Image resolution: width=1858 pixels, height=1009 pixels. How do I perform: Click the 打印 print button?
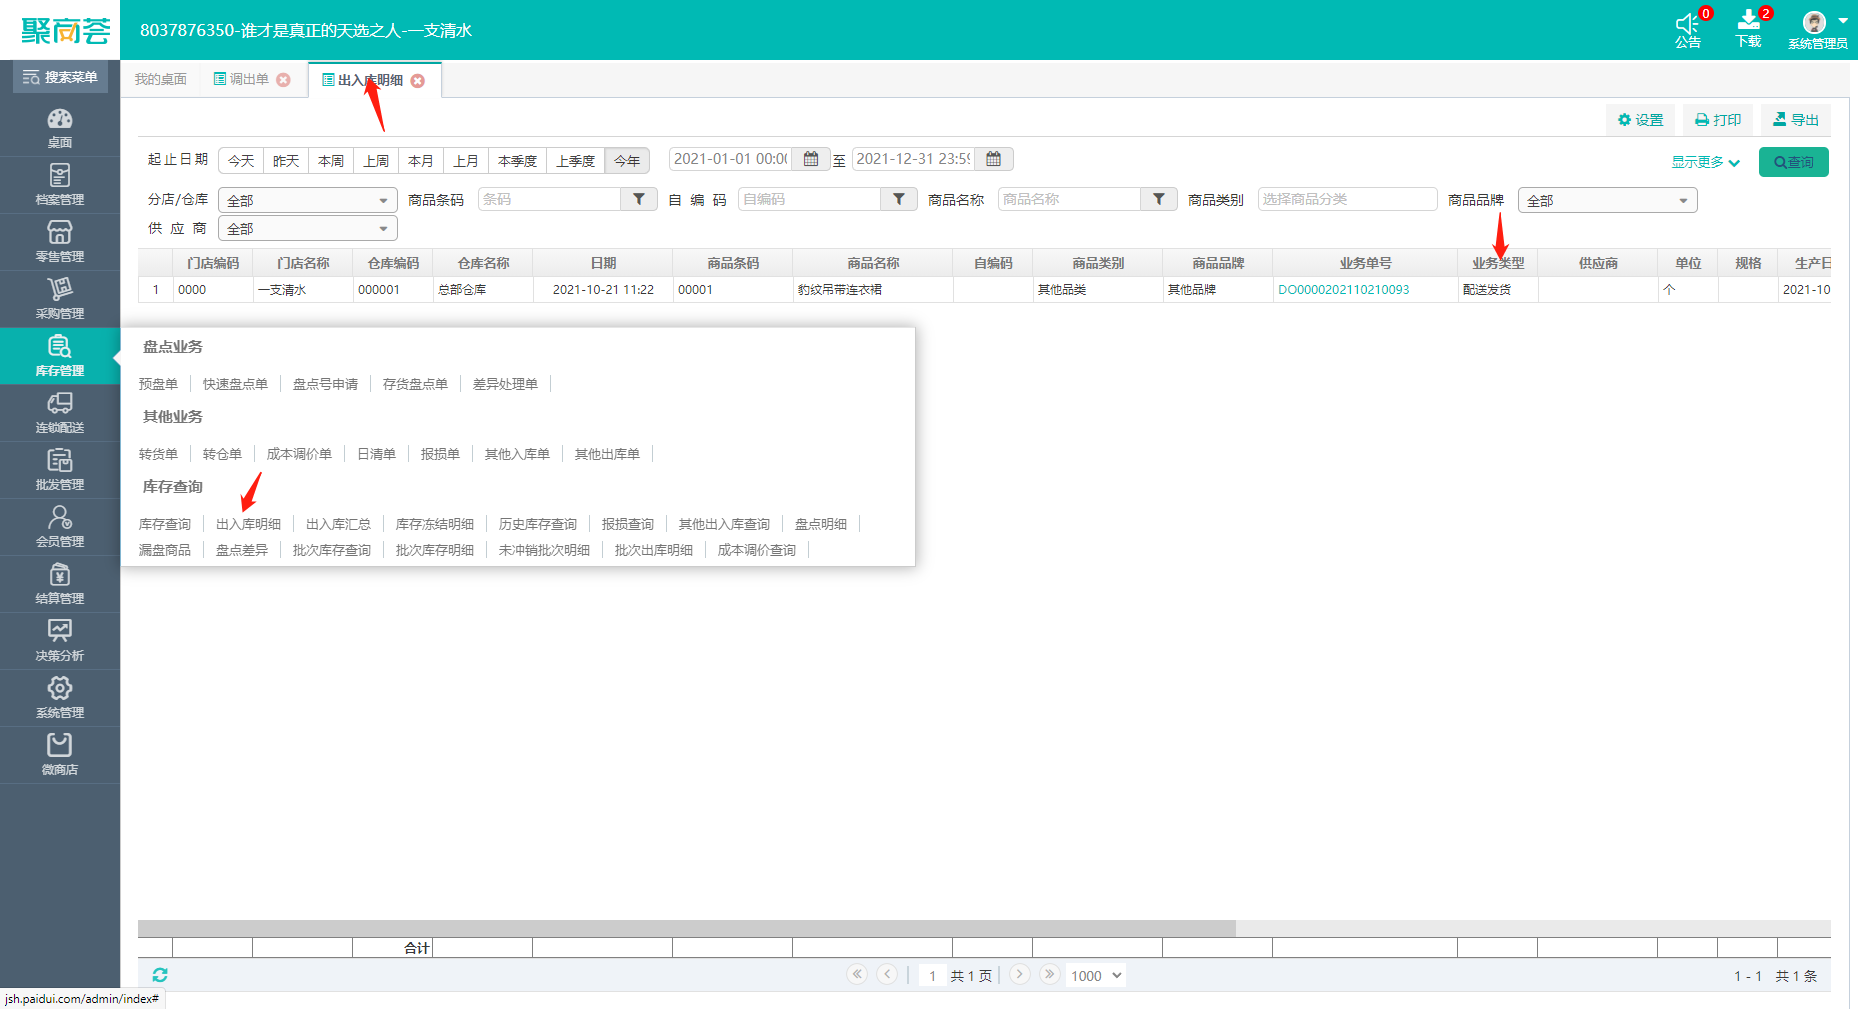coord(1718,120)
